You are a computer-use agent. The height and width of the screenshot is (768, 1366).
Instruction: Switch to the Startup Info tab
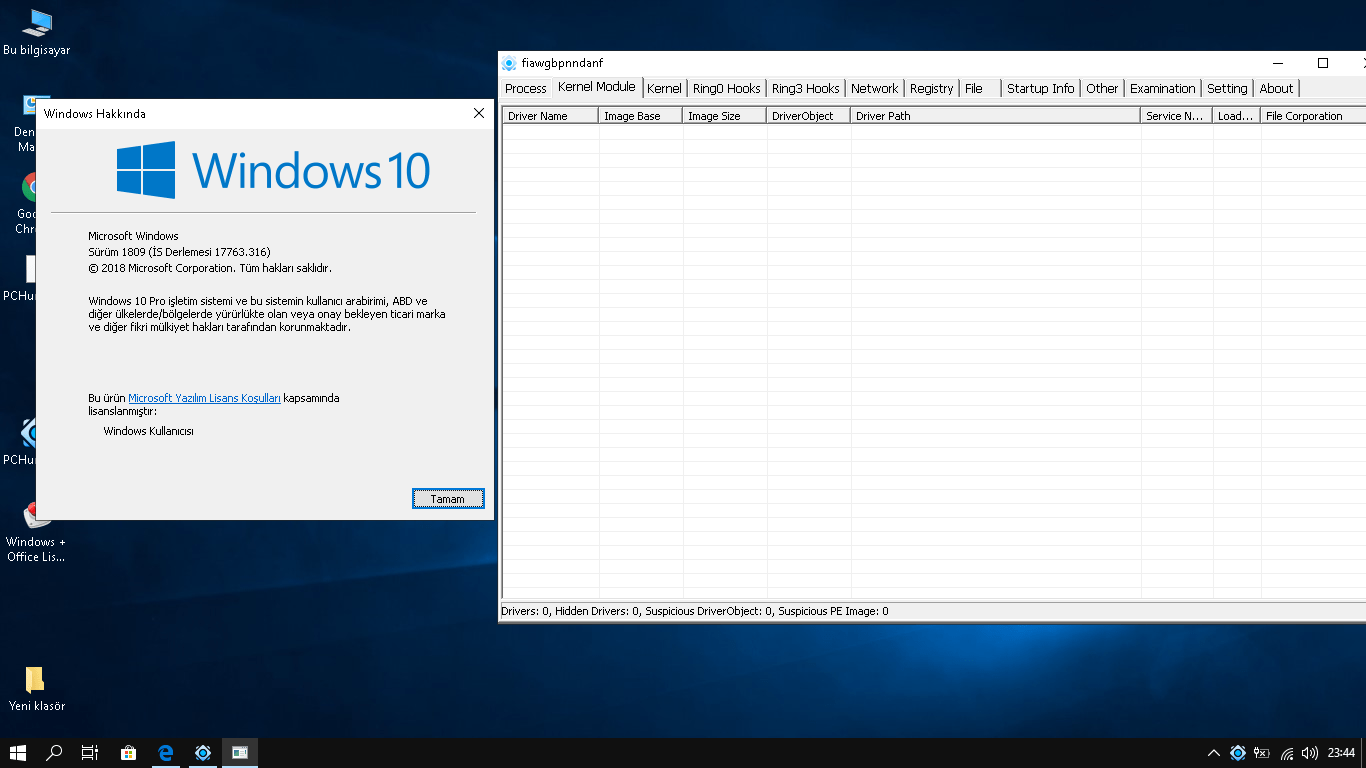tap(1041, 88)
